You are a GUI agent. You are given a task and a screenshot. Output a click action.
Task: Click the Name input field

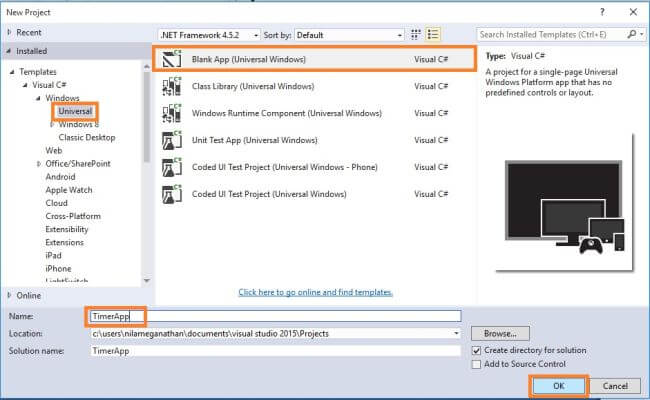coord(276,316)
